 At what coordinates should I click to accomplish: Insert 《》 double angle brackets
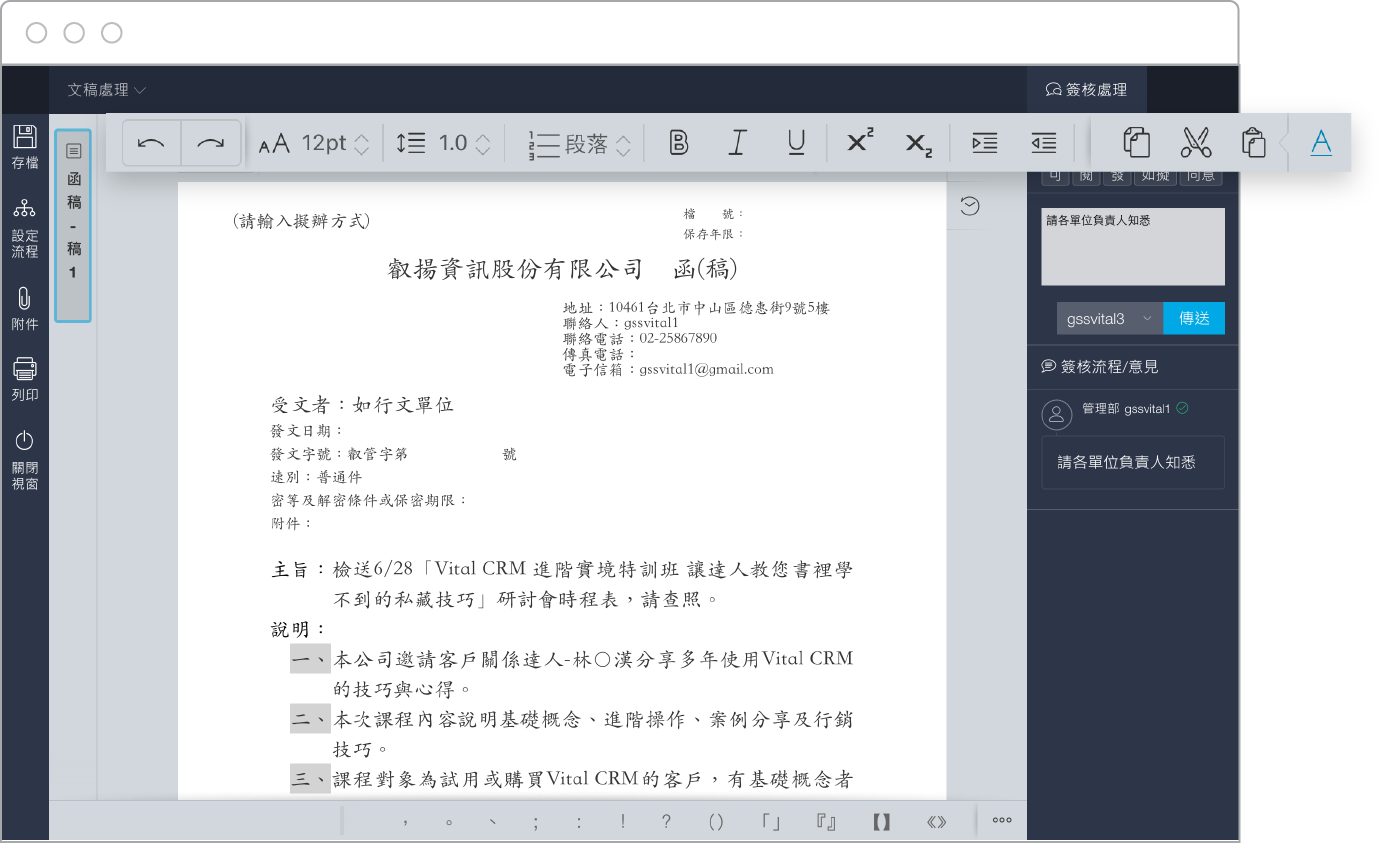(937, 822)
